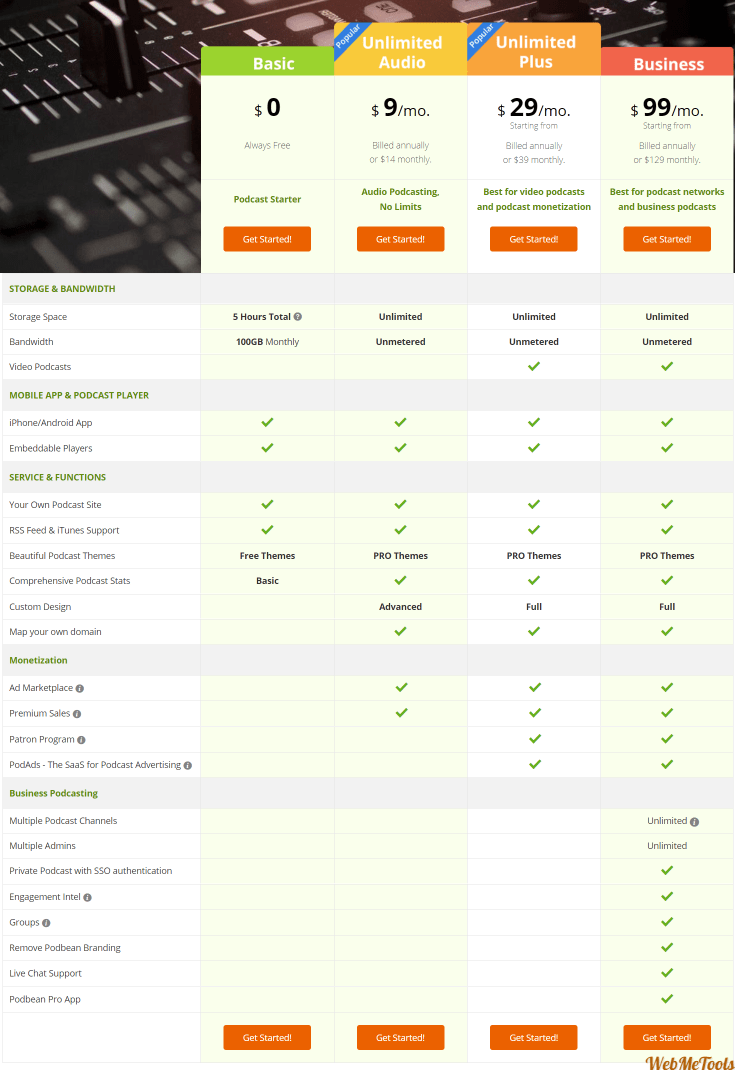Click Embeddable Players checkmark under Unlimited Audio

click(x=401, y=448)
